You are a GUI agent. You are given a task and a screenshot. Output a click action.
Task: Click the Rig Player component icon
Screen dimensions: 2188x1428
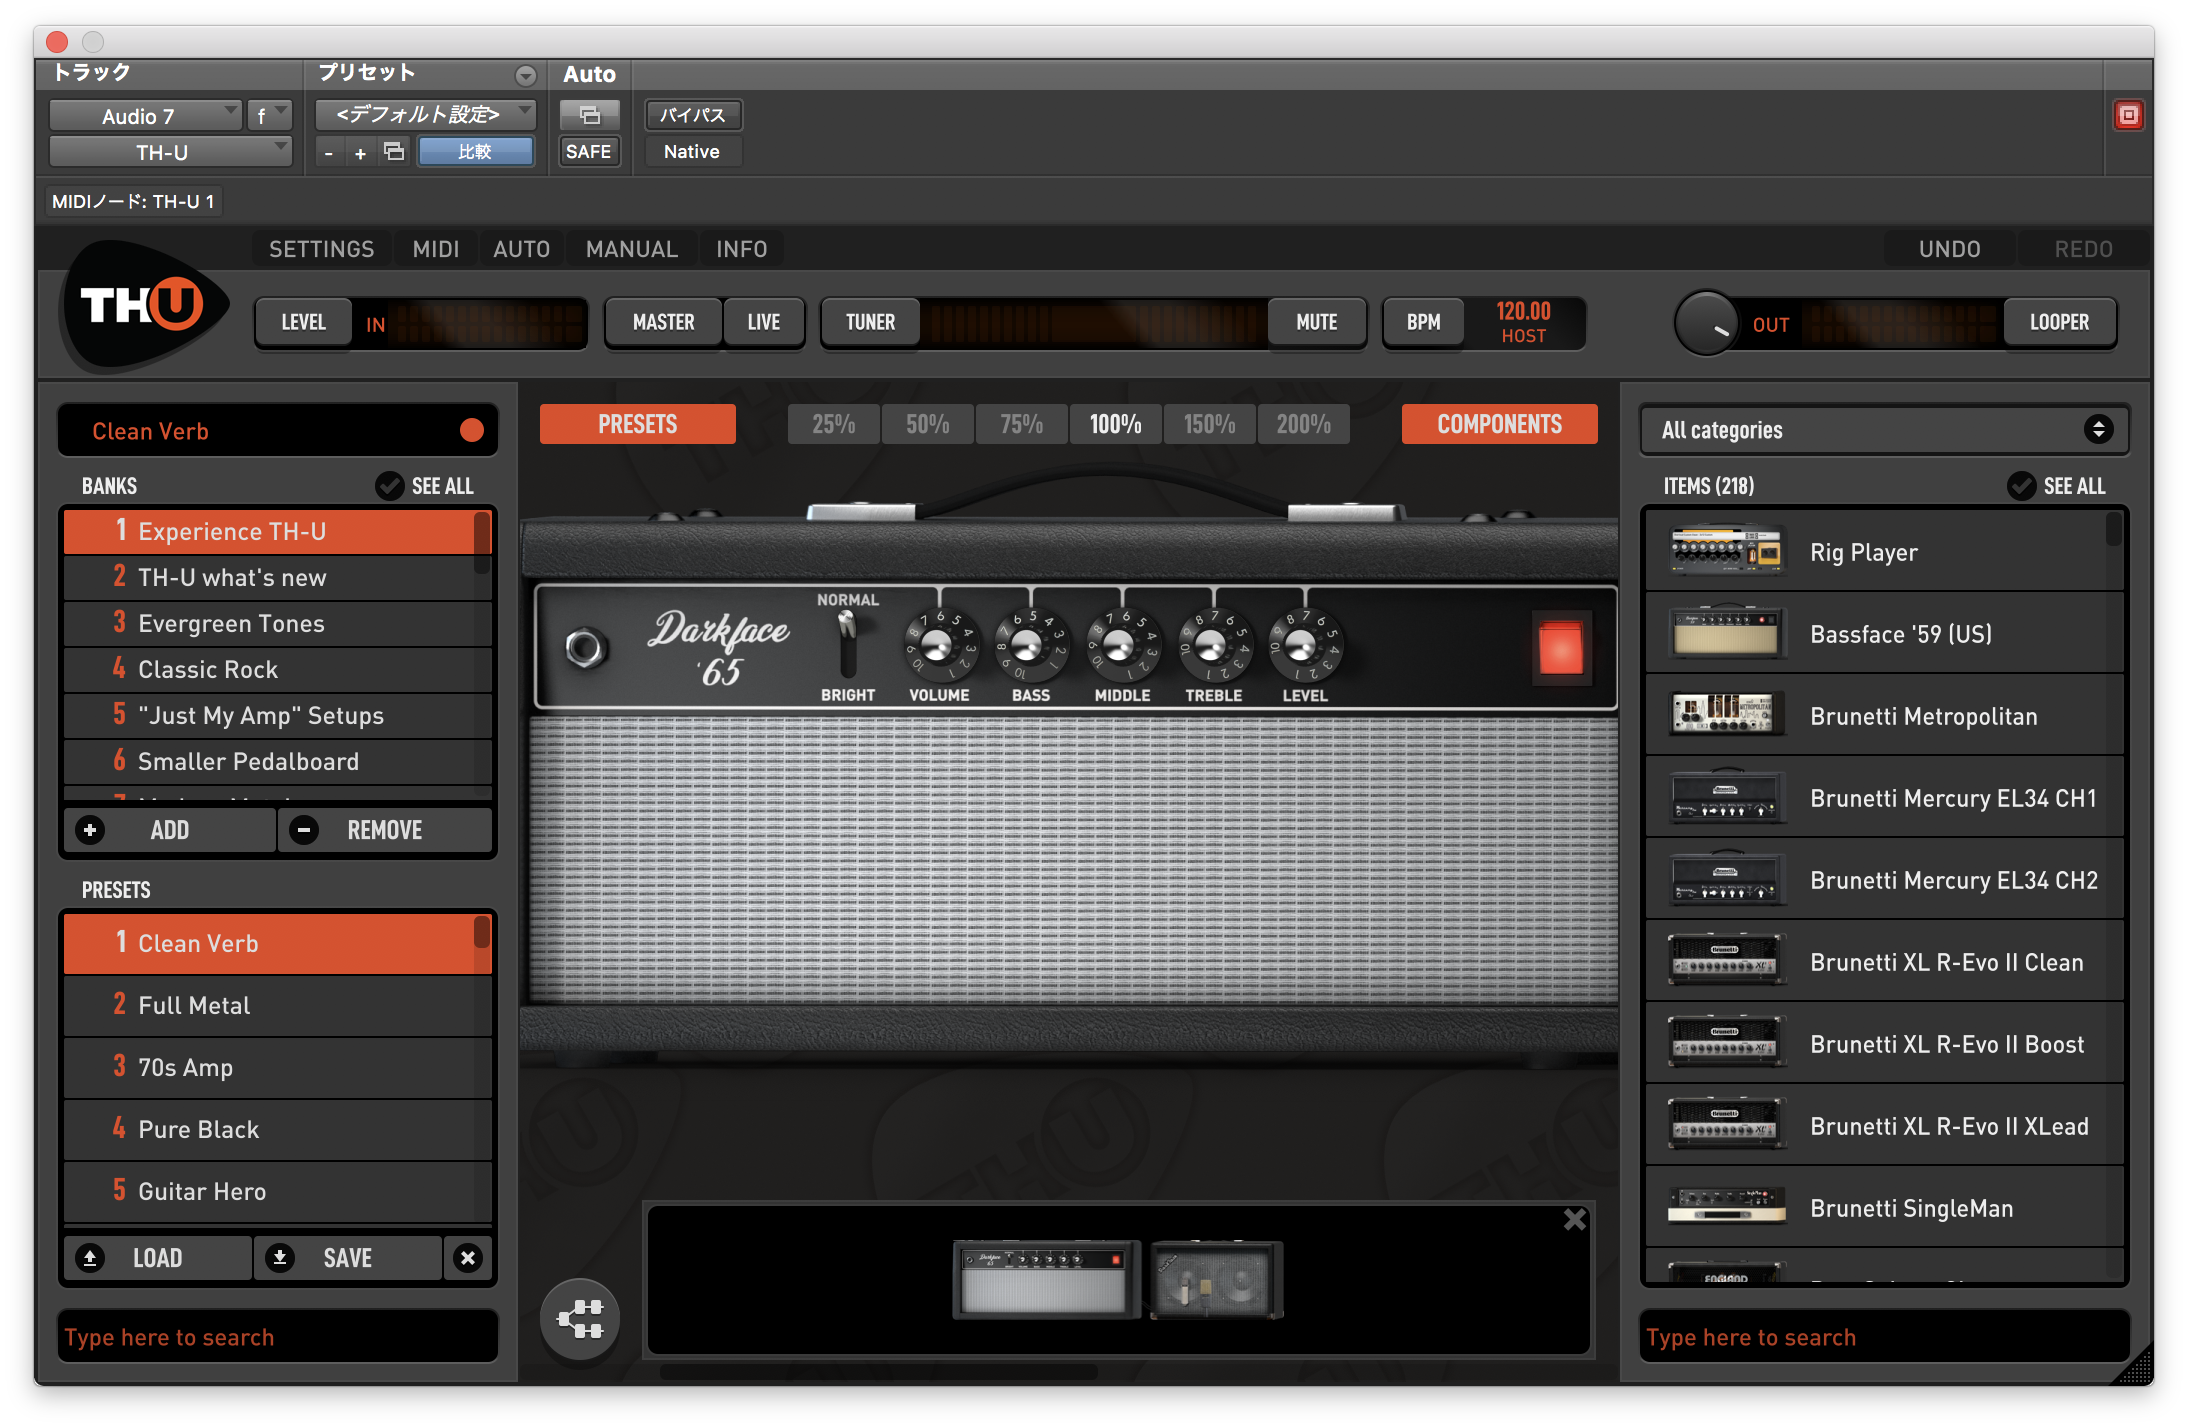[x=1726, y=551]
